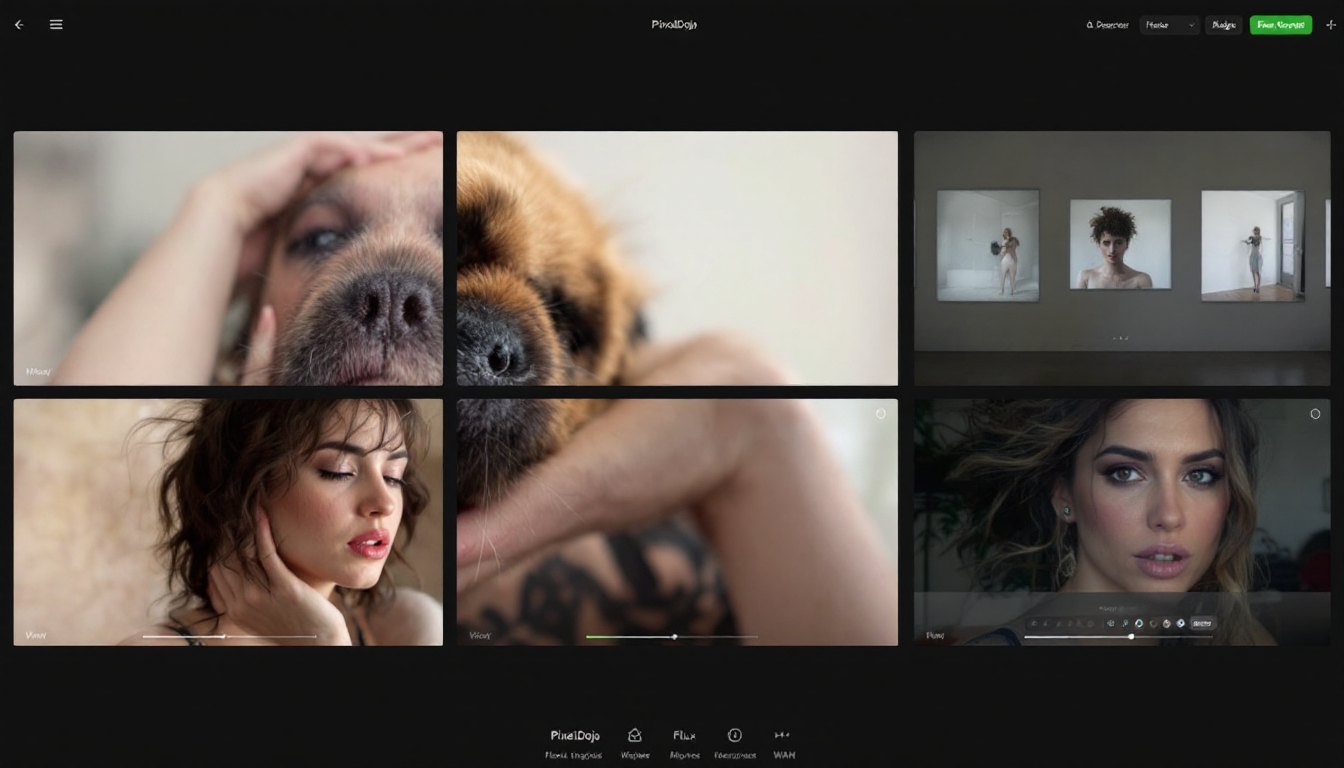The height and width of the screenshot is (768, 1344).
Task: Click the circular info icon in bottom bar
Action: pyautogui.click(x=734, y=735)
